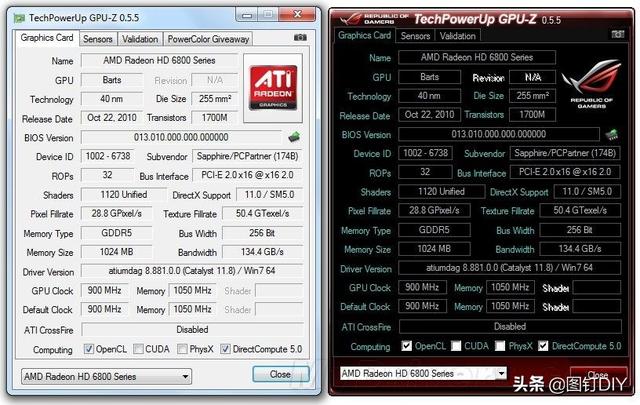Click camera screenshot icon in left GPU-Z window
640x405 pixels.
tap(300, 38)
